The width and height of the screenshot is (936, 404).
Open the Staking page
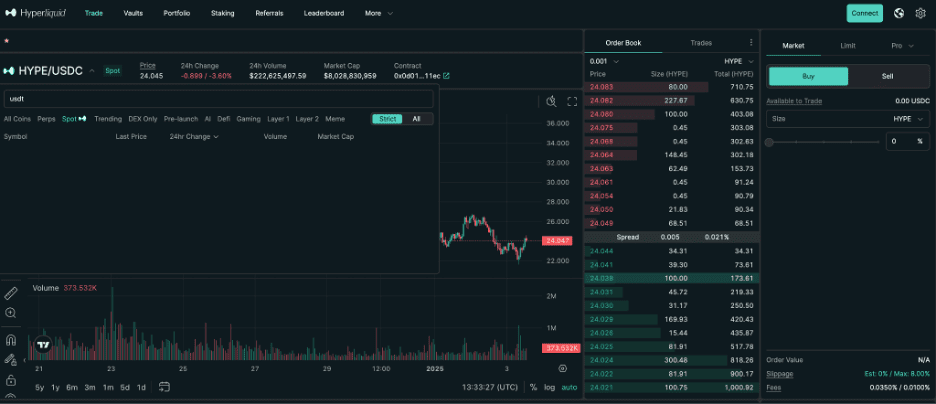(223, 13)
